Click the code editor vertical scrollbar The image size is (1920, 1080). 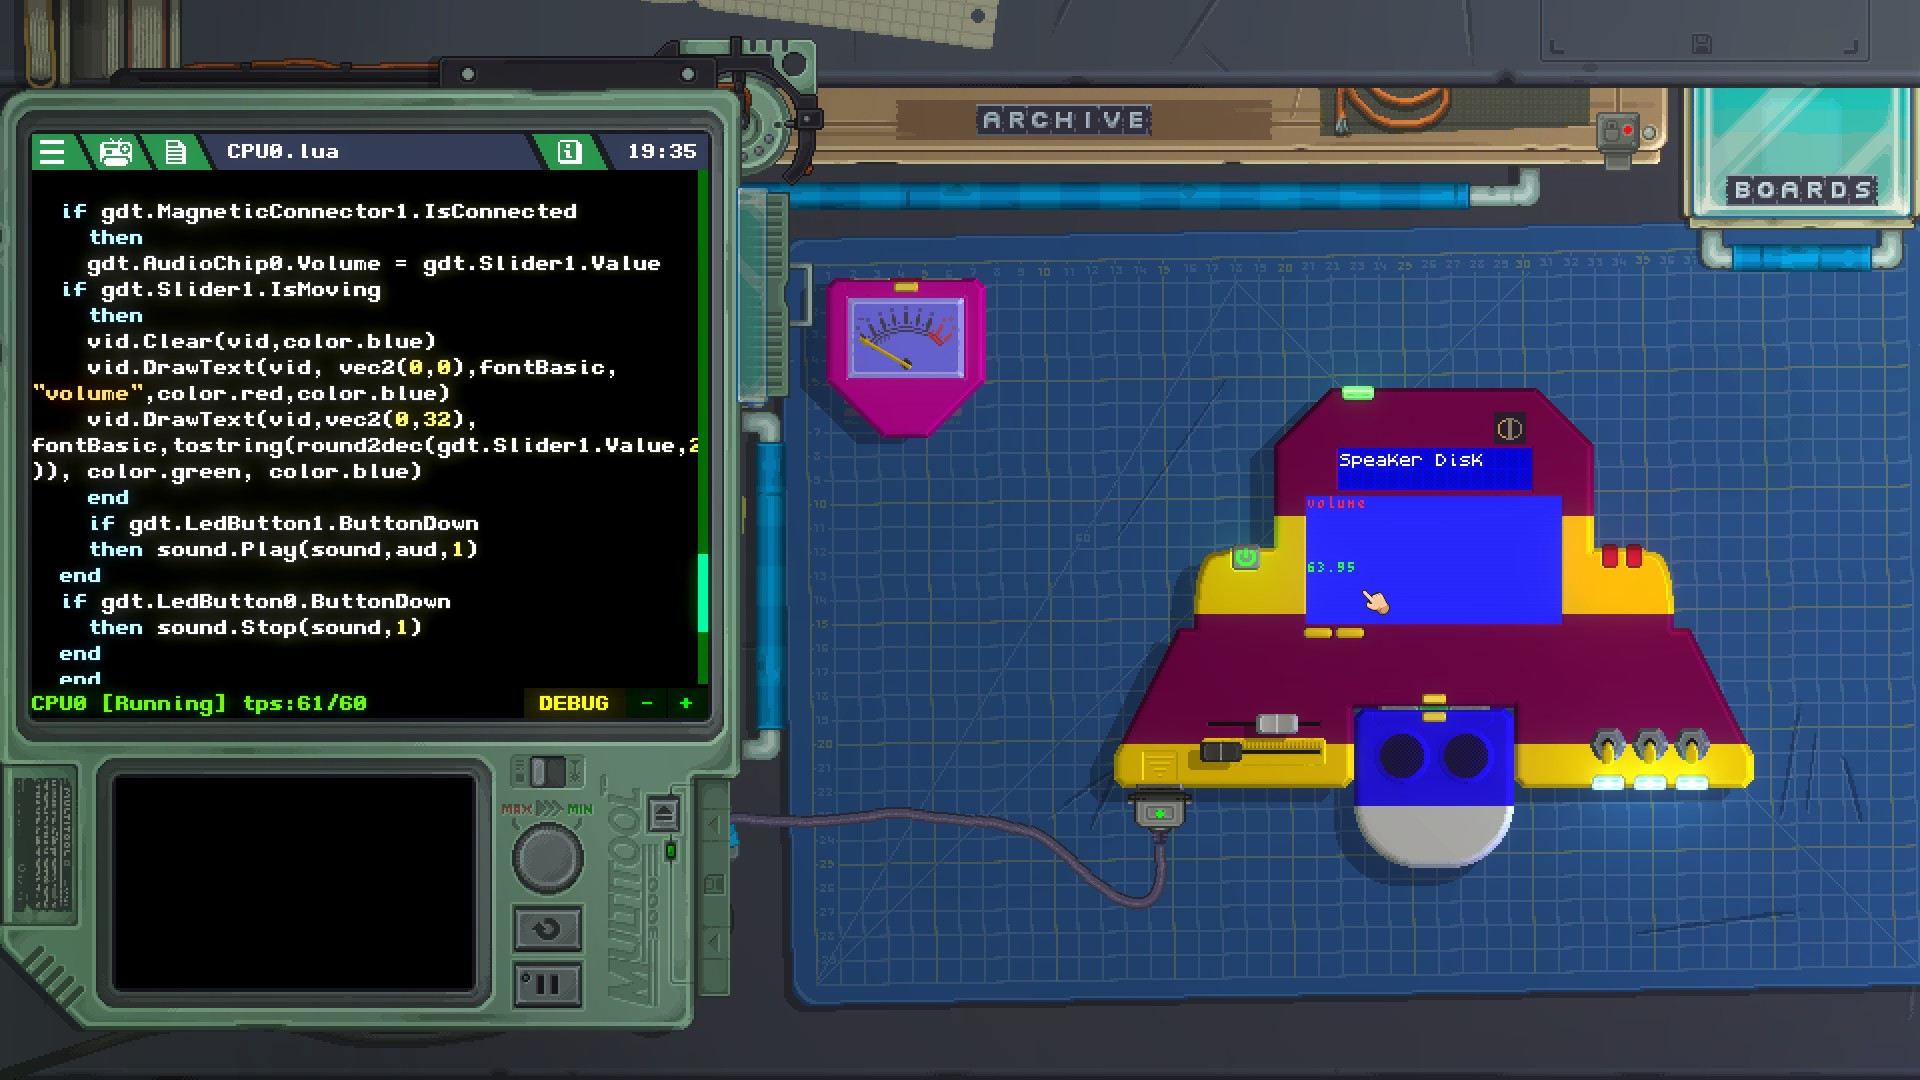702,592
